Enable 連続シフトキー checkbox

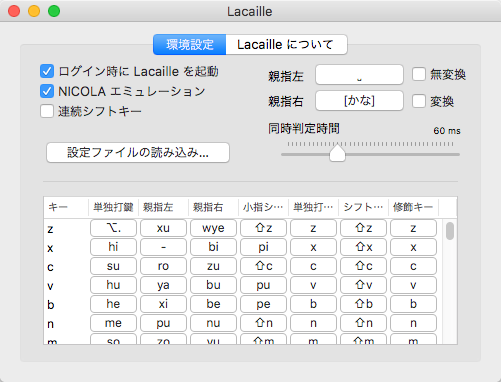pyautogui.click(x=47, y=111)
